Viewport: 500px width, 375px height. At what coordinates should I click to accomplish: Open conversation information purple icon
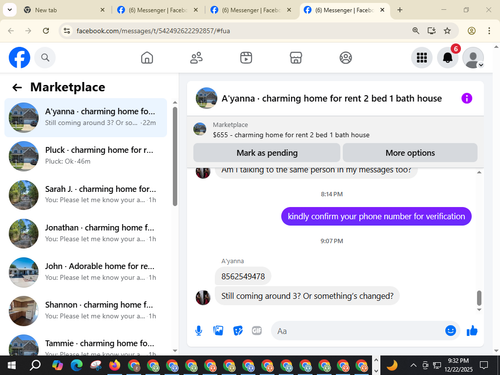(467, 98)
